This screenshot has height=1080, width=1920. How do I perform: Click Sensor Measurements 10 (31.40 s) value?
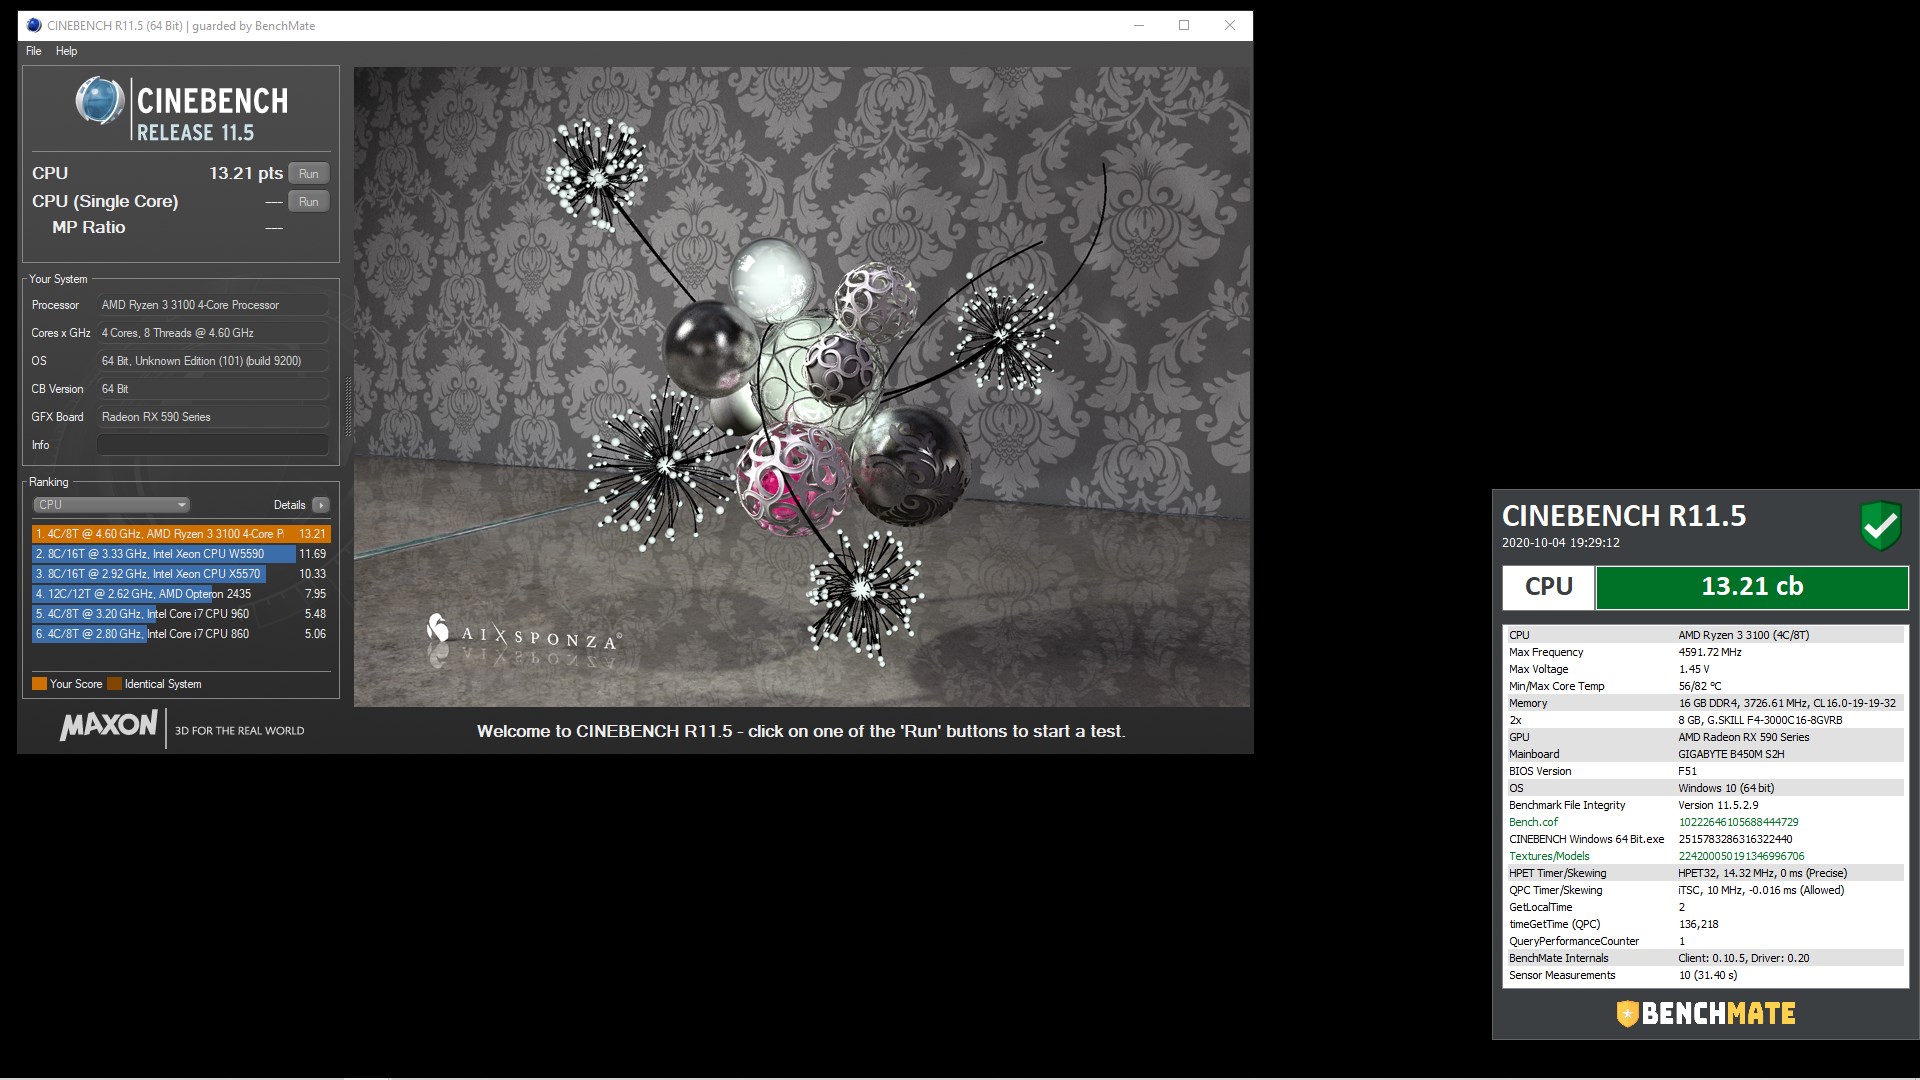[x=1707, y=975]
